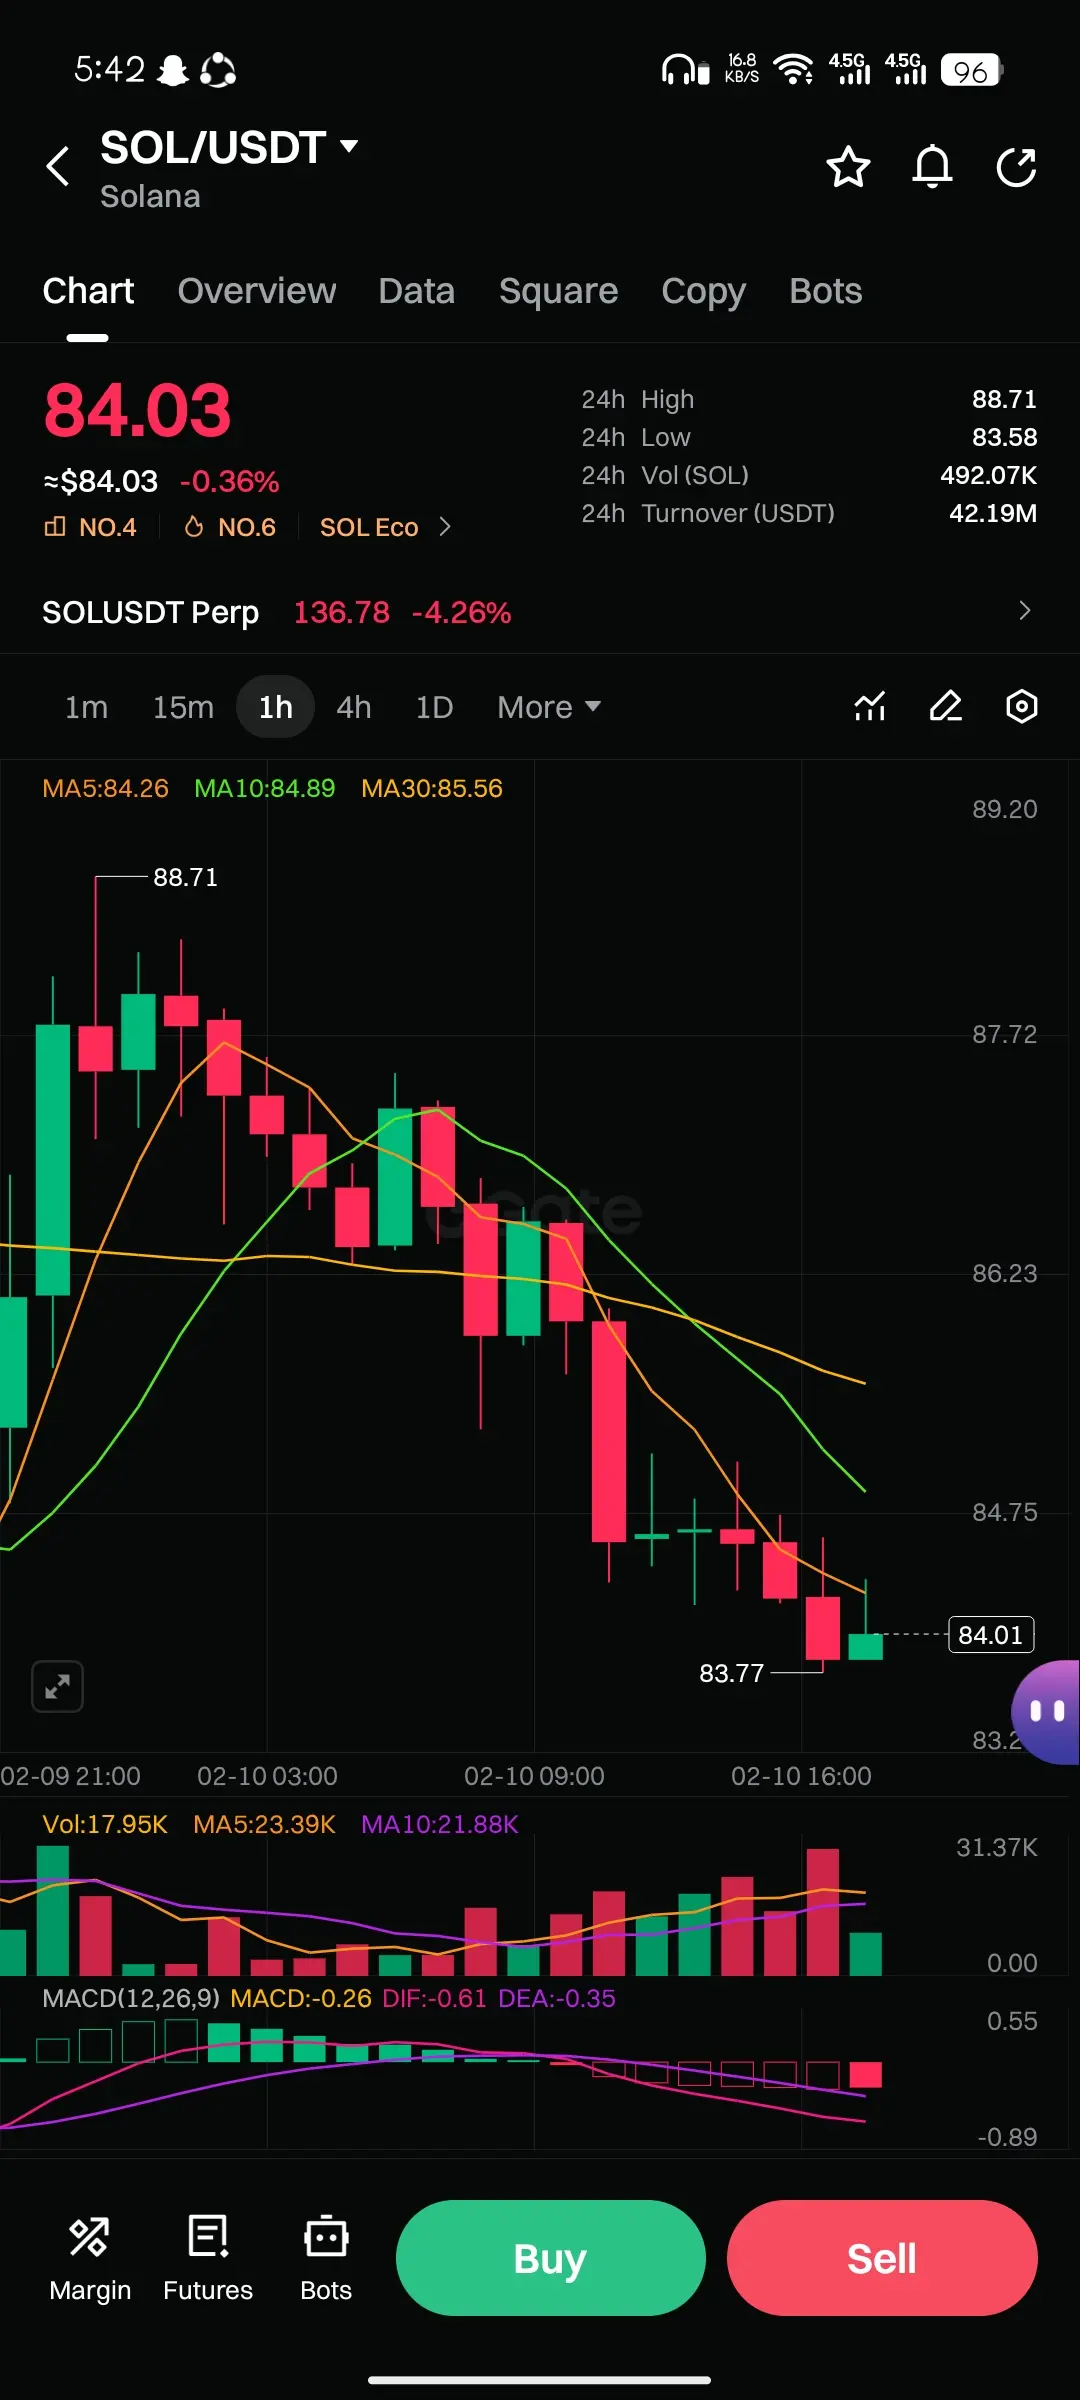The height and width of the screenshot is (2400, 1080).
Task: Tap battery indicator in status bar
Action: [971, 70]
